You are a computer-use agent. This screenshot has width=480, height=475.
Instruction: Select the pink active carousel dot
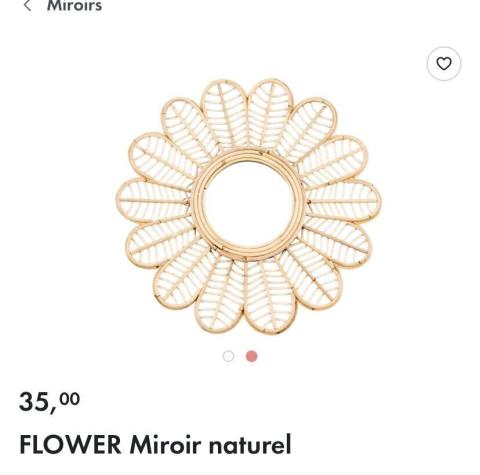[x=252, y=356]
